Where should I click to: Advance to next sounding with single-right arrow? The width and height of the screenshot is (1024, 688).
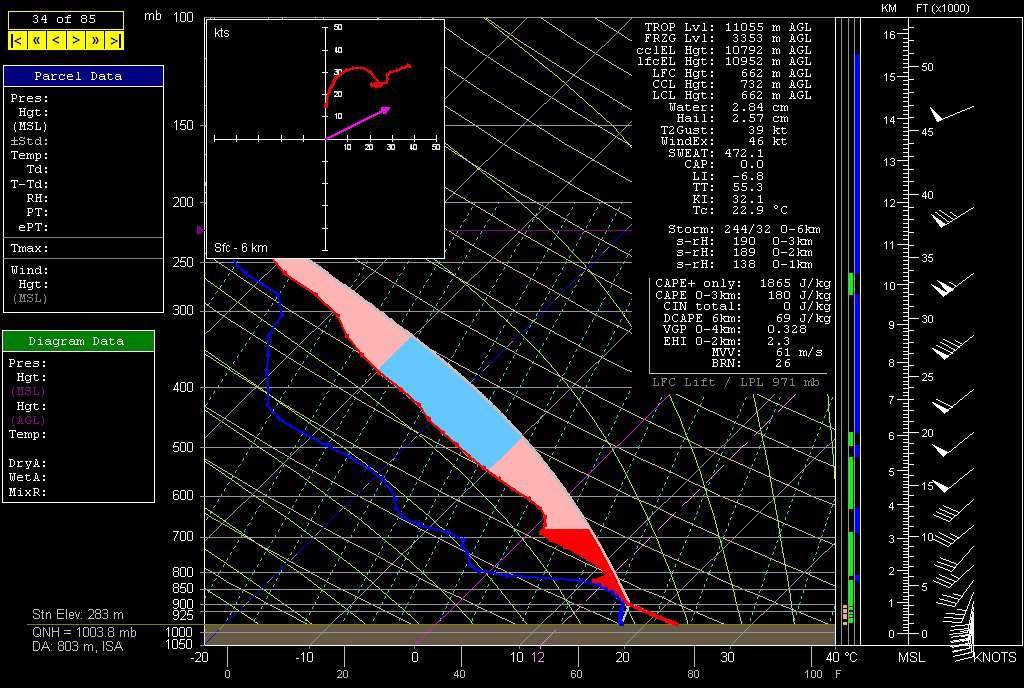point(76,40)
